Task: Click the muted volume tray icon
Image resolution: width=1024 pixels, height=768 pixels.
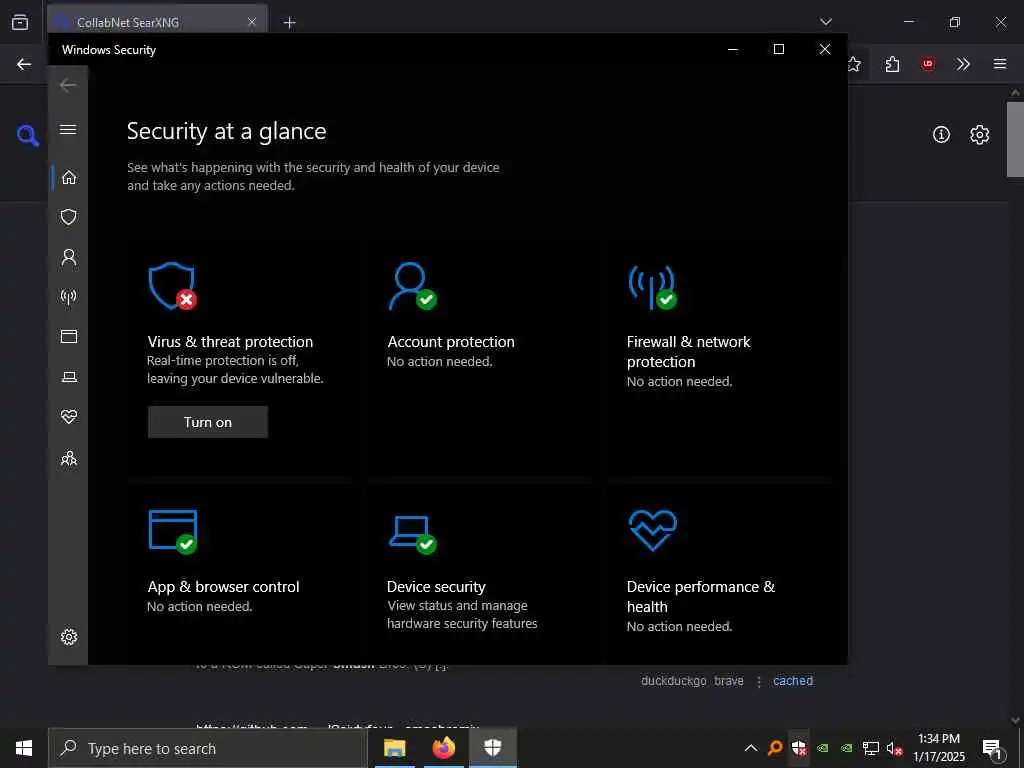Action: pyautogui.click(x=895, y=748)
